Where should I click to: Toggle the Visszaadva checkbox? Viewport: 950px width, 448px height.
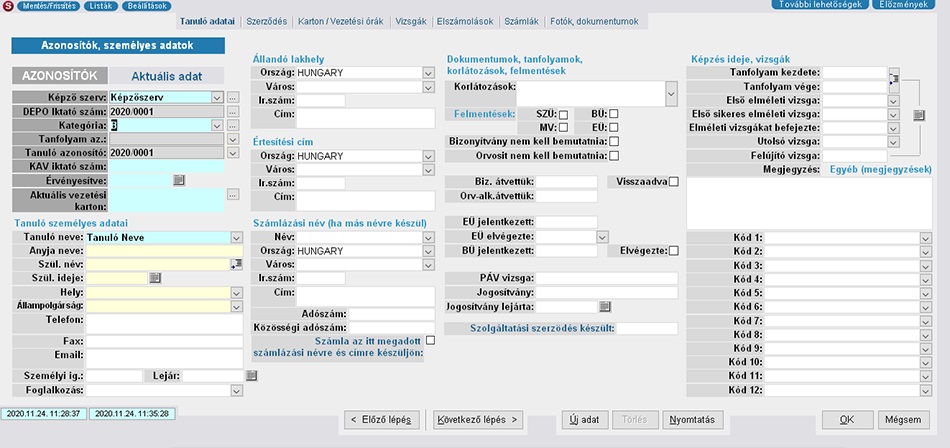pyautogui.click(x=674, y=181)
